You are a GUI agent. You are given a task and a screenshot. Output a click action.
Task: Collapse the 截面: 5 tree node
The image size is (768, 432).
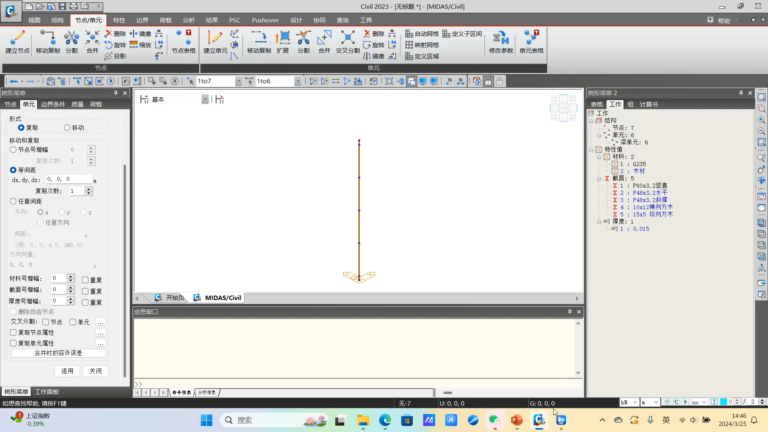[x=599, y=178]
